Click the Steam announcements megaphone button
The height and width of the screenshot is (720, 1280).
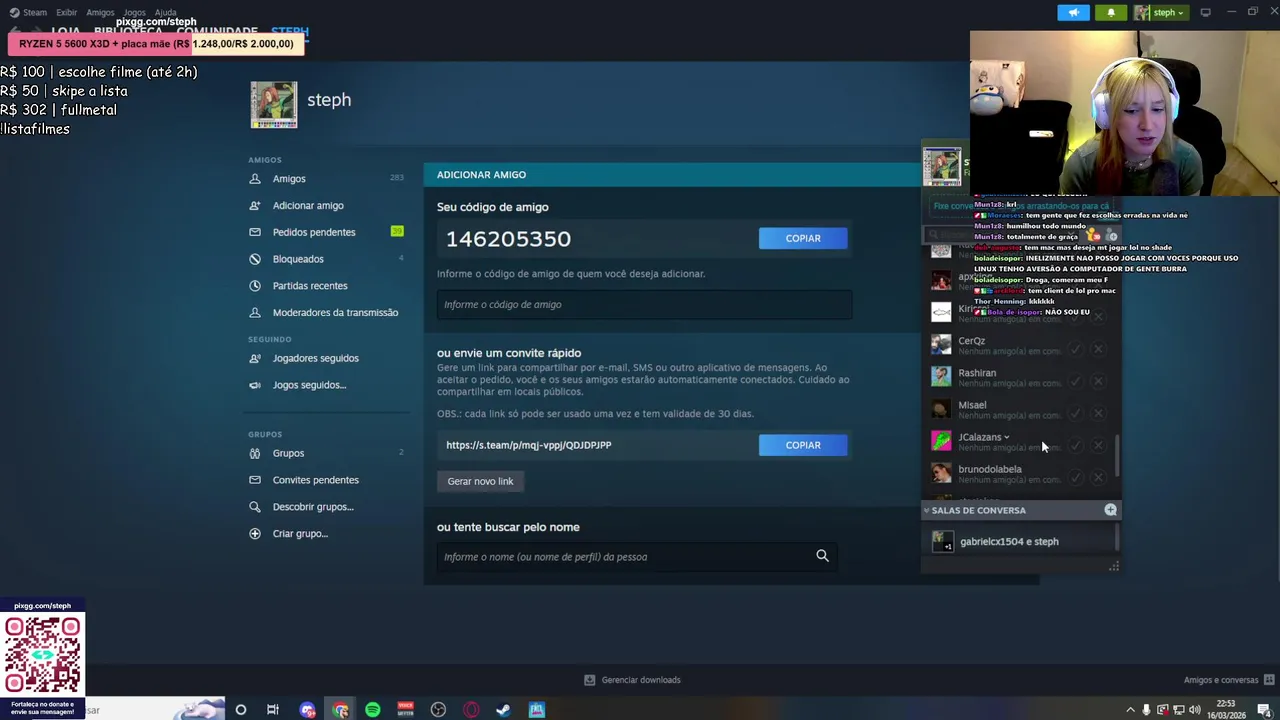click(x=1073, y=13)
